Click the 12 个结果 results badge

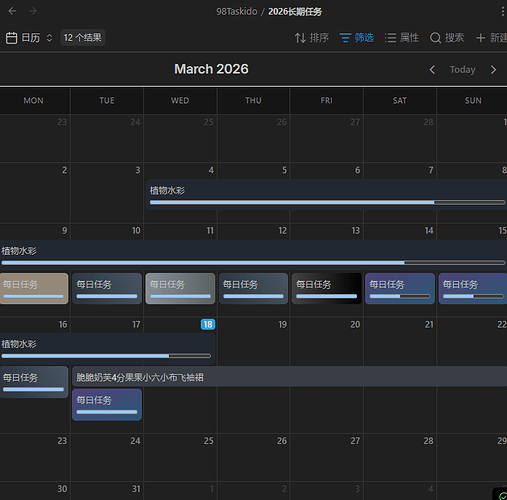click(83, 38)
